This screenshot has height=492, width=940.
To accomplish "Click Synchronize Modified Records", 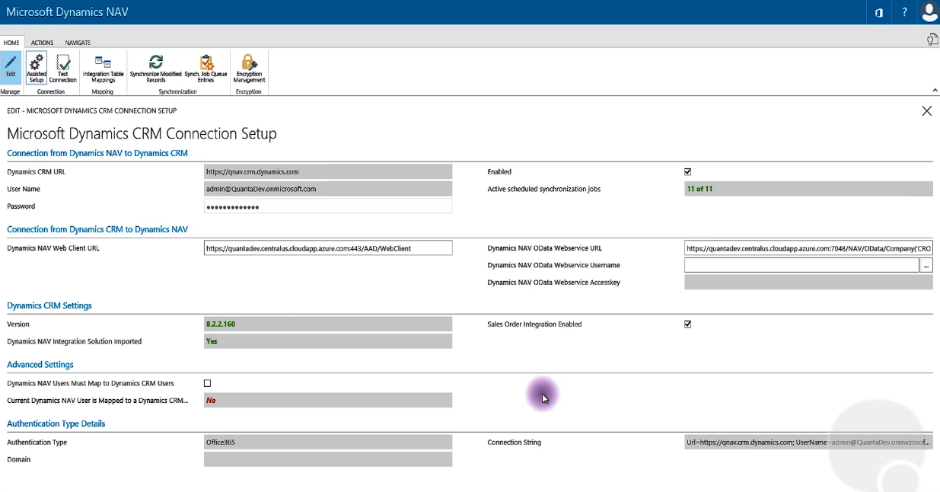I will pos(156,67).
